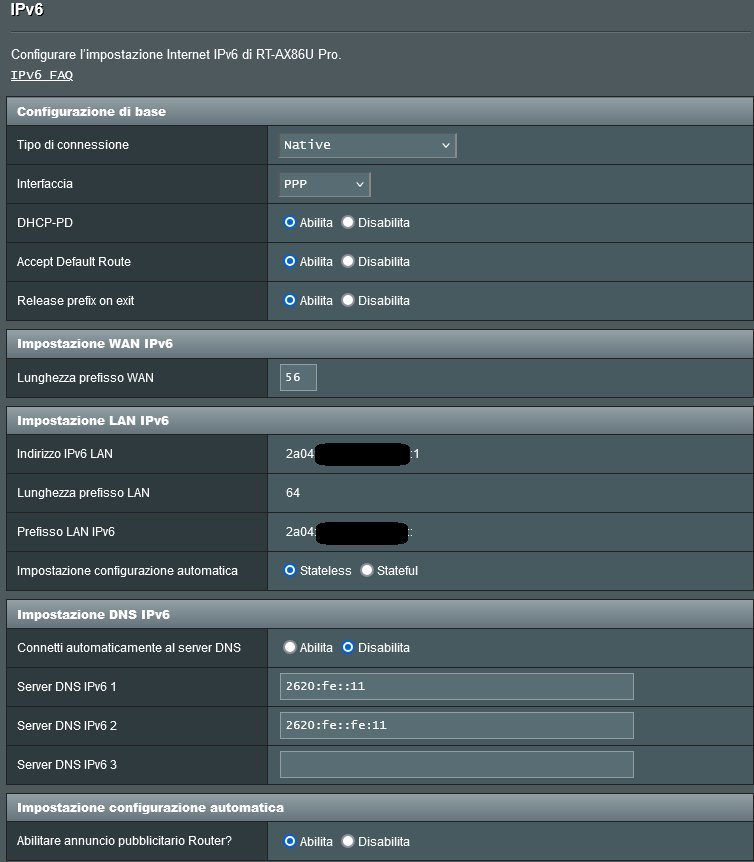Disable Accept Default Route

pyautogui.click(x=348, y=262)
